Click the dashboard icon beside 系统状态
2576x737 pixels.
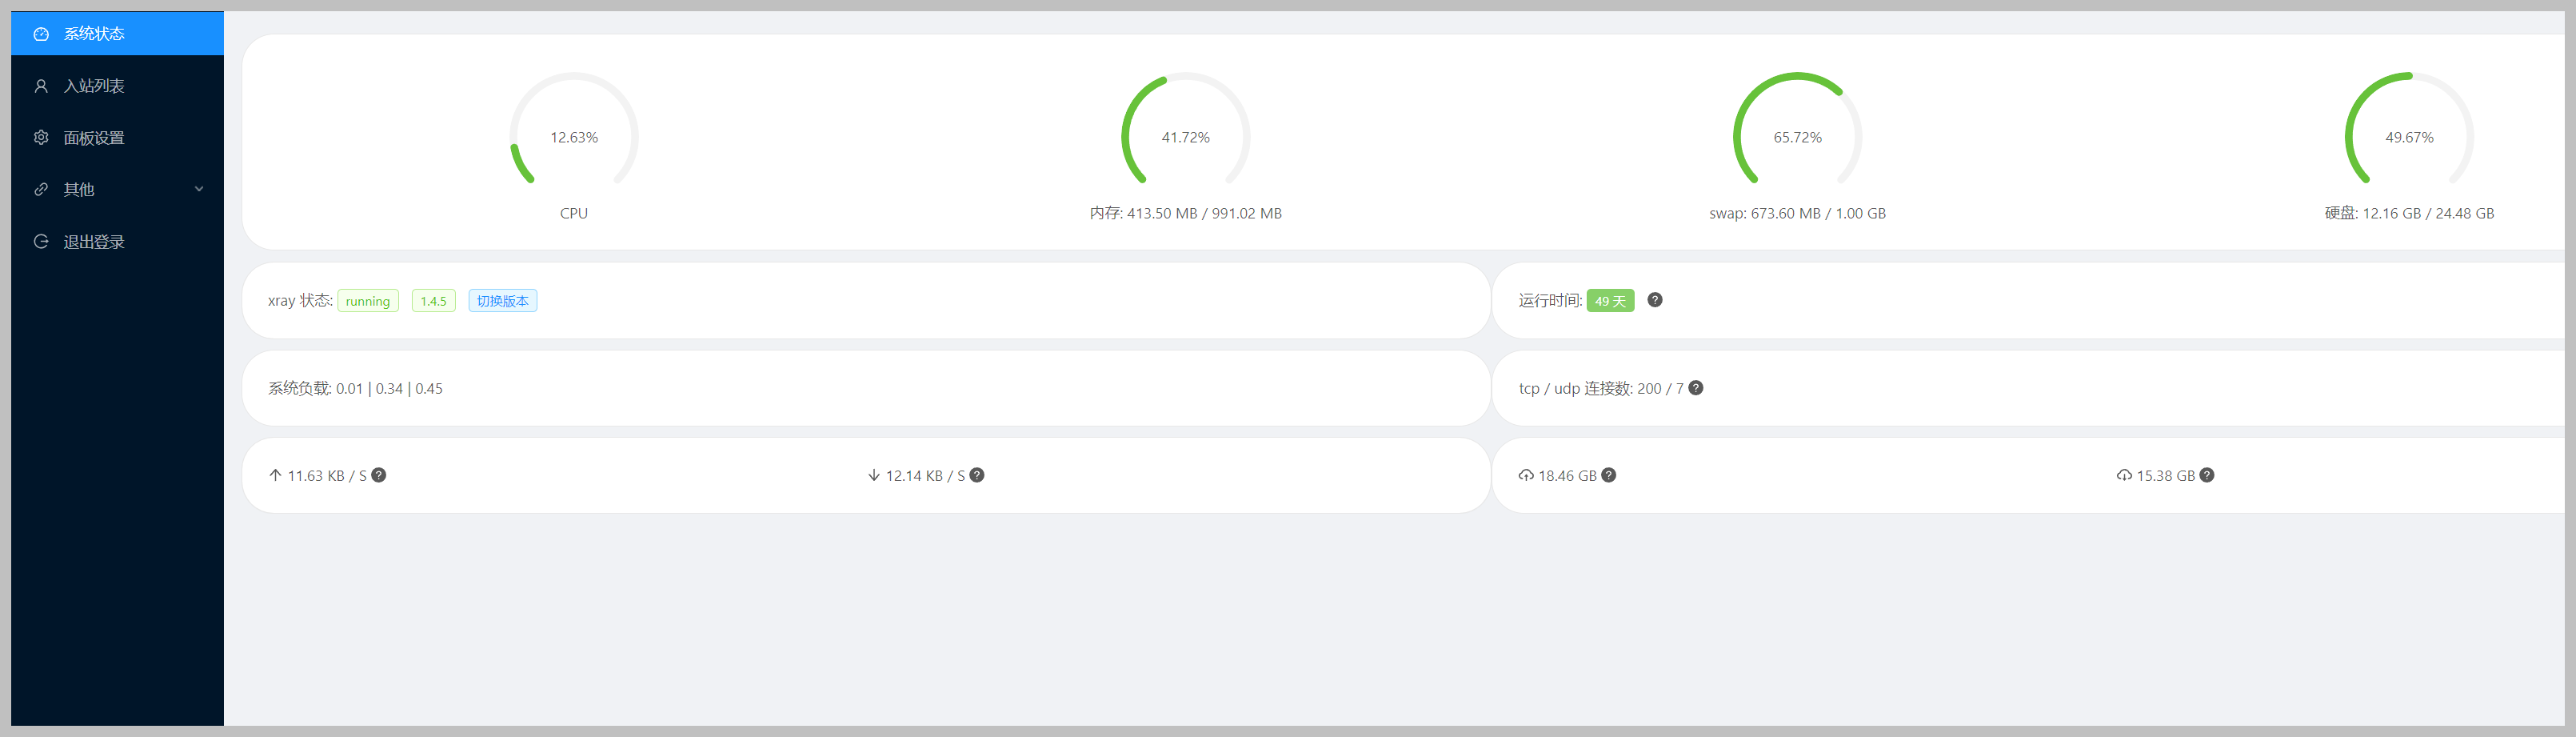click(41, 34)
